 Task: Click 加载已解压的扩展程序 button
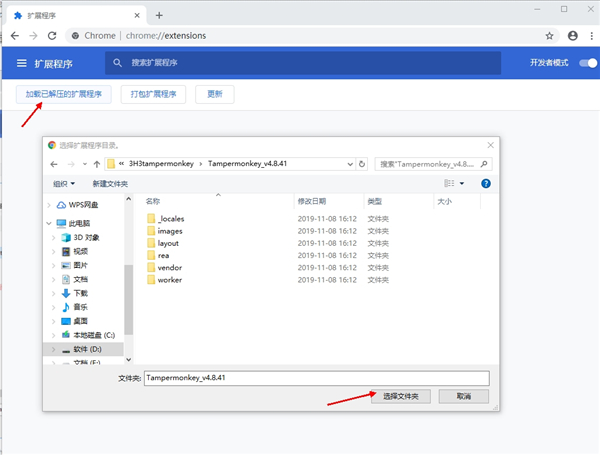[64, 94]
